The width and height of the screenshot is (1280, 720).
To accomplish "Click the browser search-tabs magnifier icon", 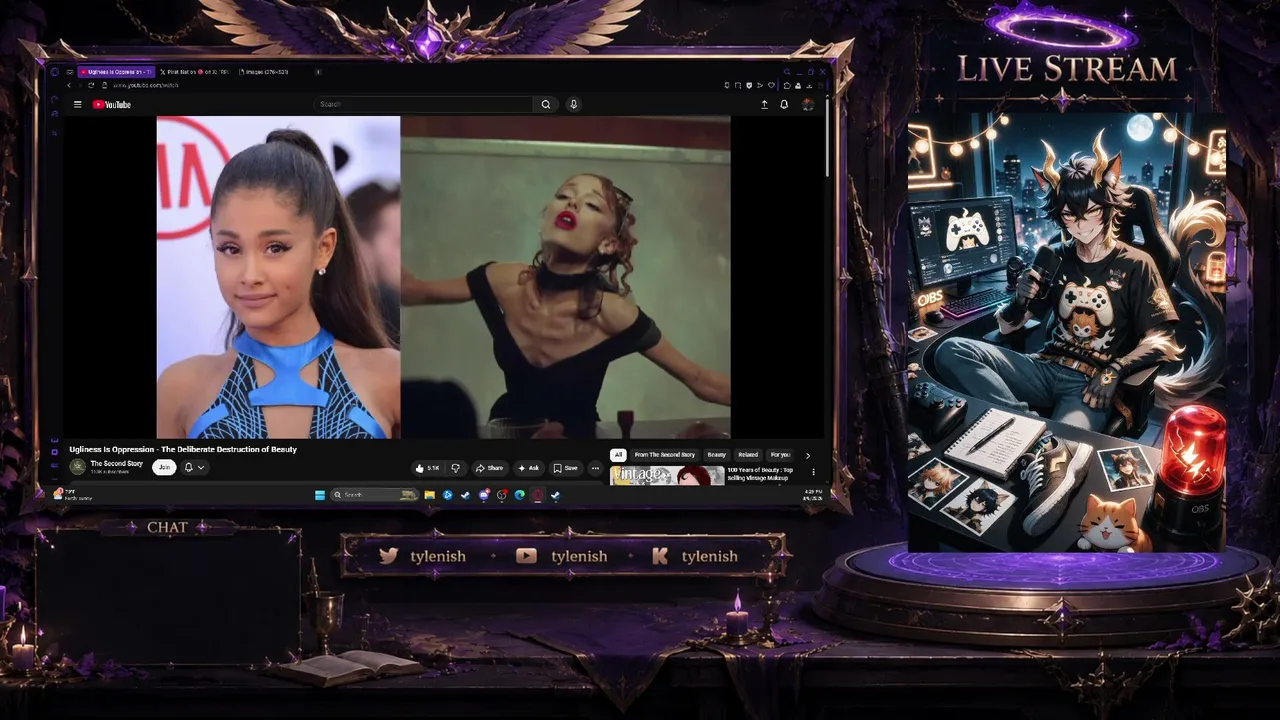I will (787, 72).
